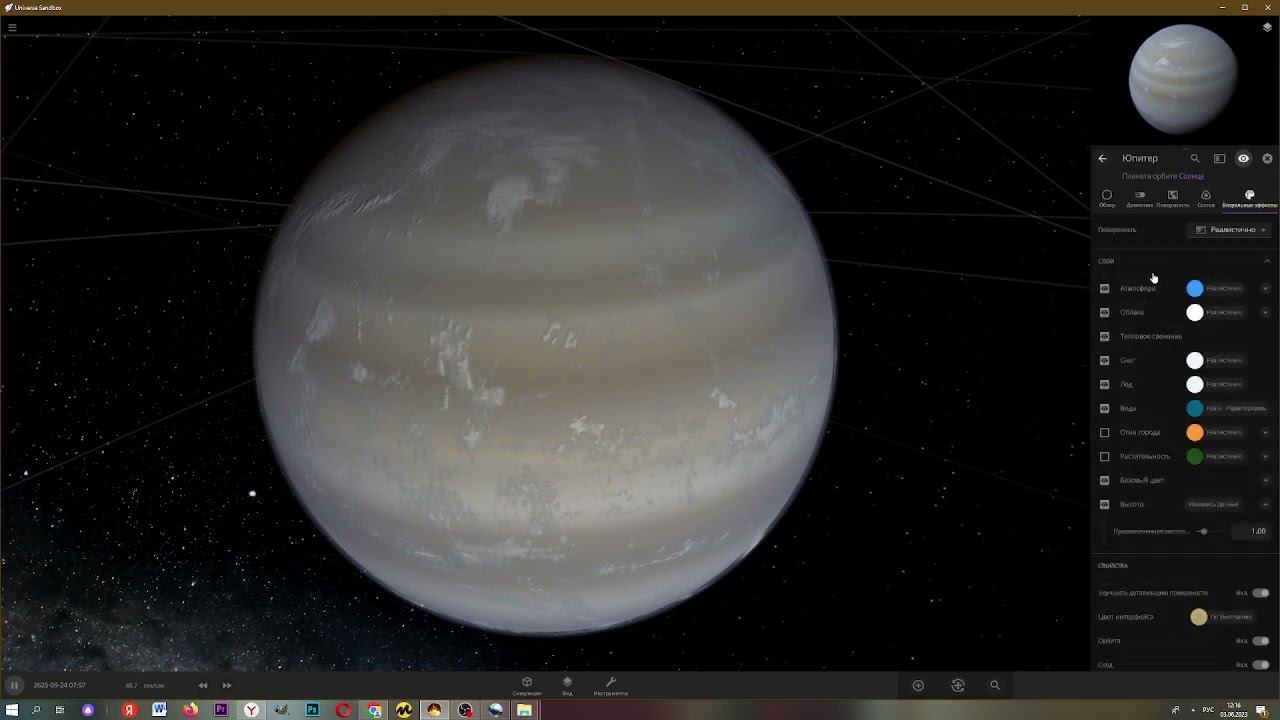Click the simulation date readout

(59, 685)
